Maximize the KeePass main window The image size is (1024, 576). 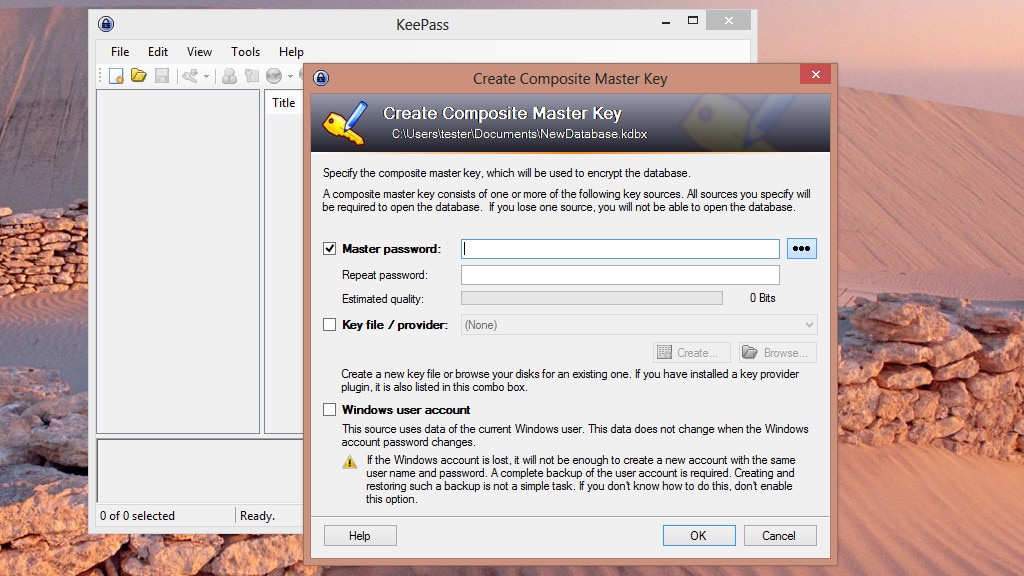click(x=693, y=21)
